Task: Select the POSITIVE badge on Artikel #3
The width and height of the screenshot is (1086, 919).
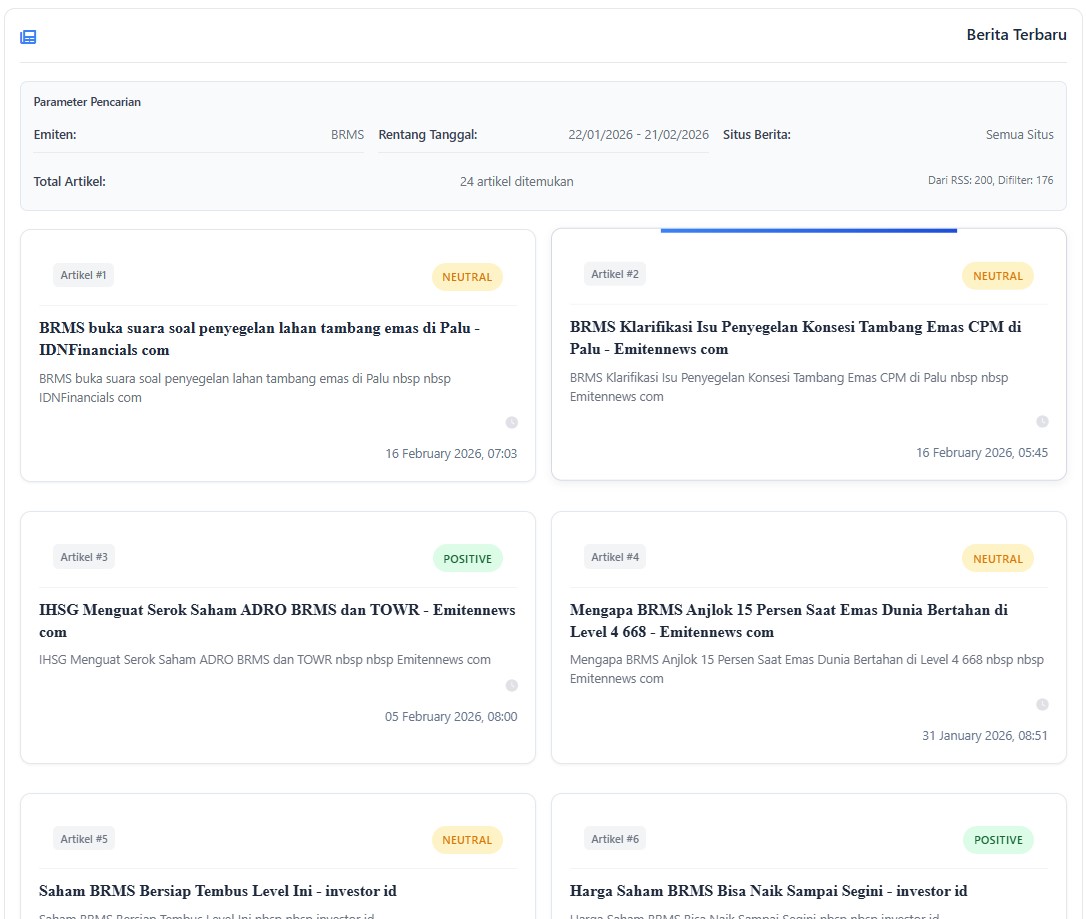Action: pyautogui.click(x=467, y=559)
